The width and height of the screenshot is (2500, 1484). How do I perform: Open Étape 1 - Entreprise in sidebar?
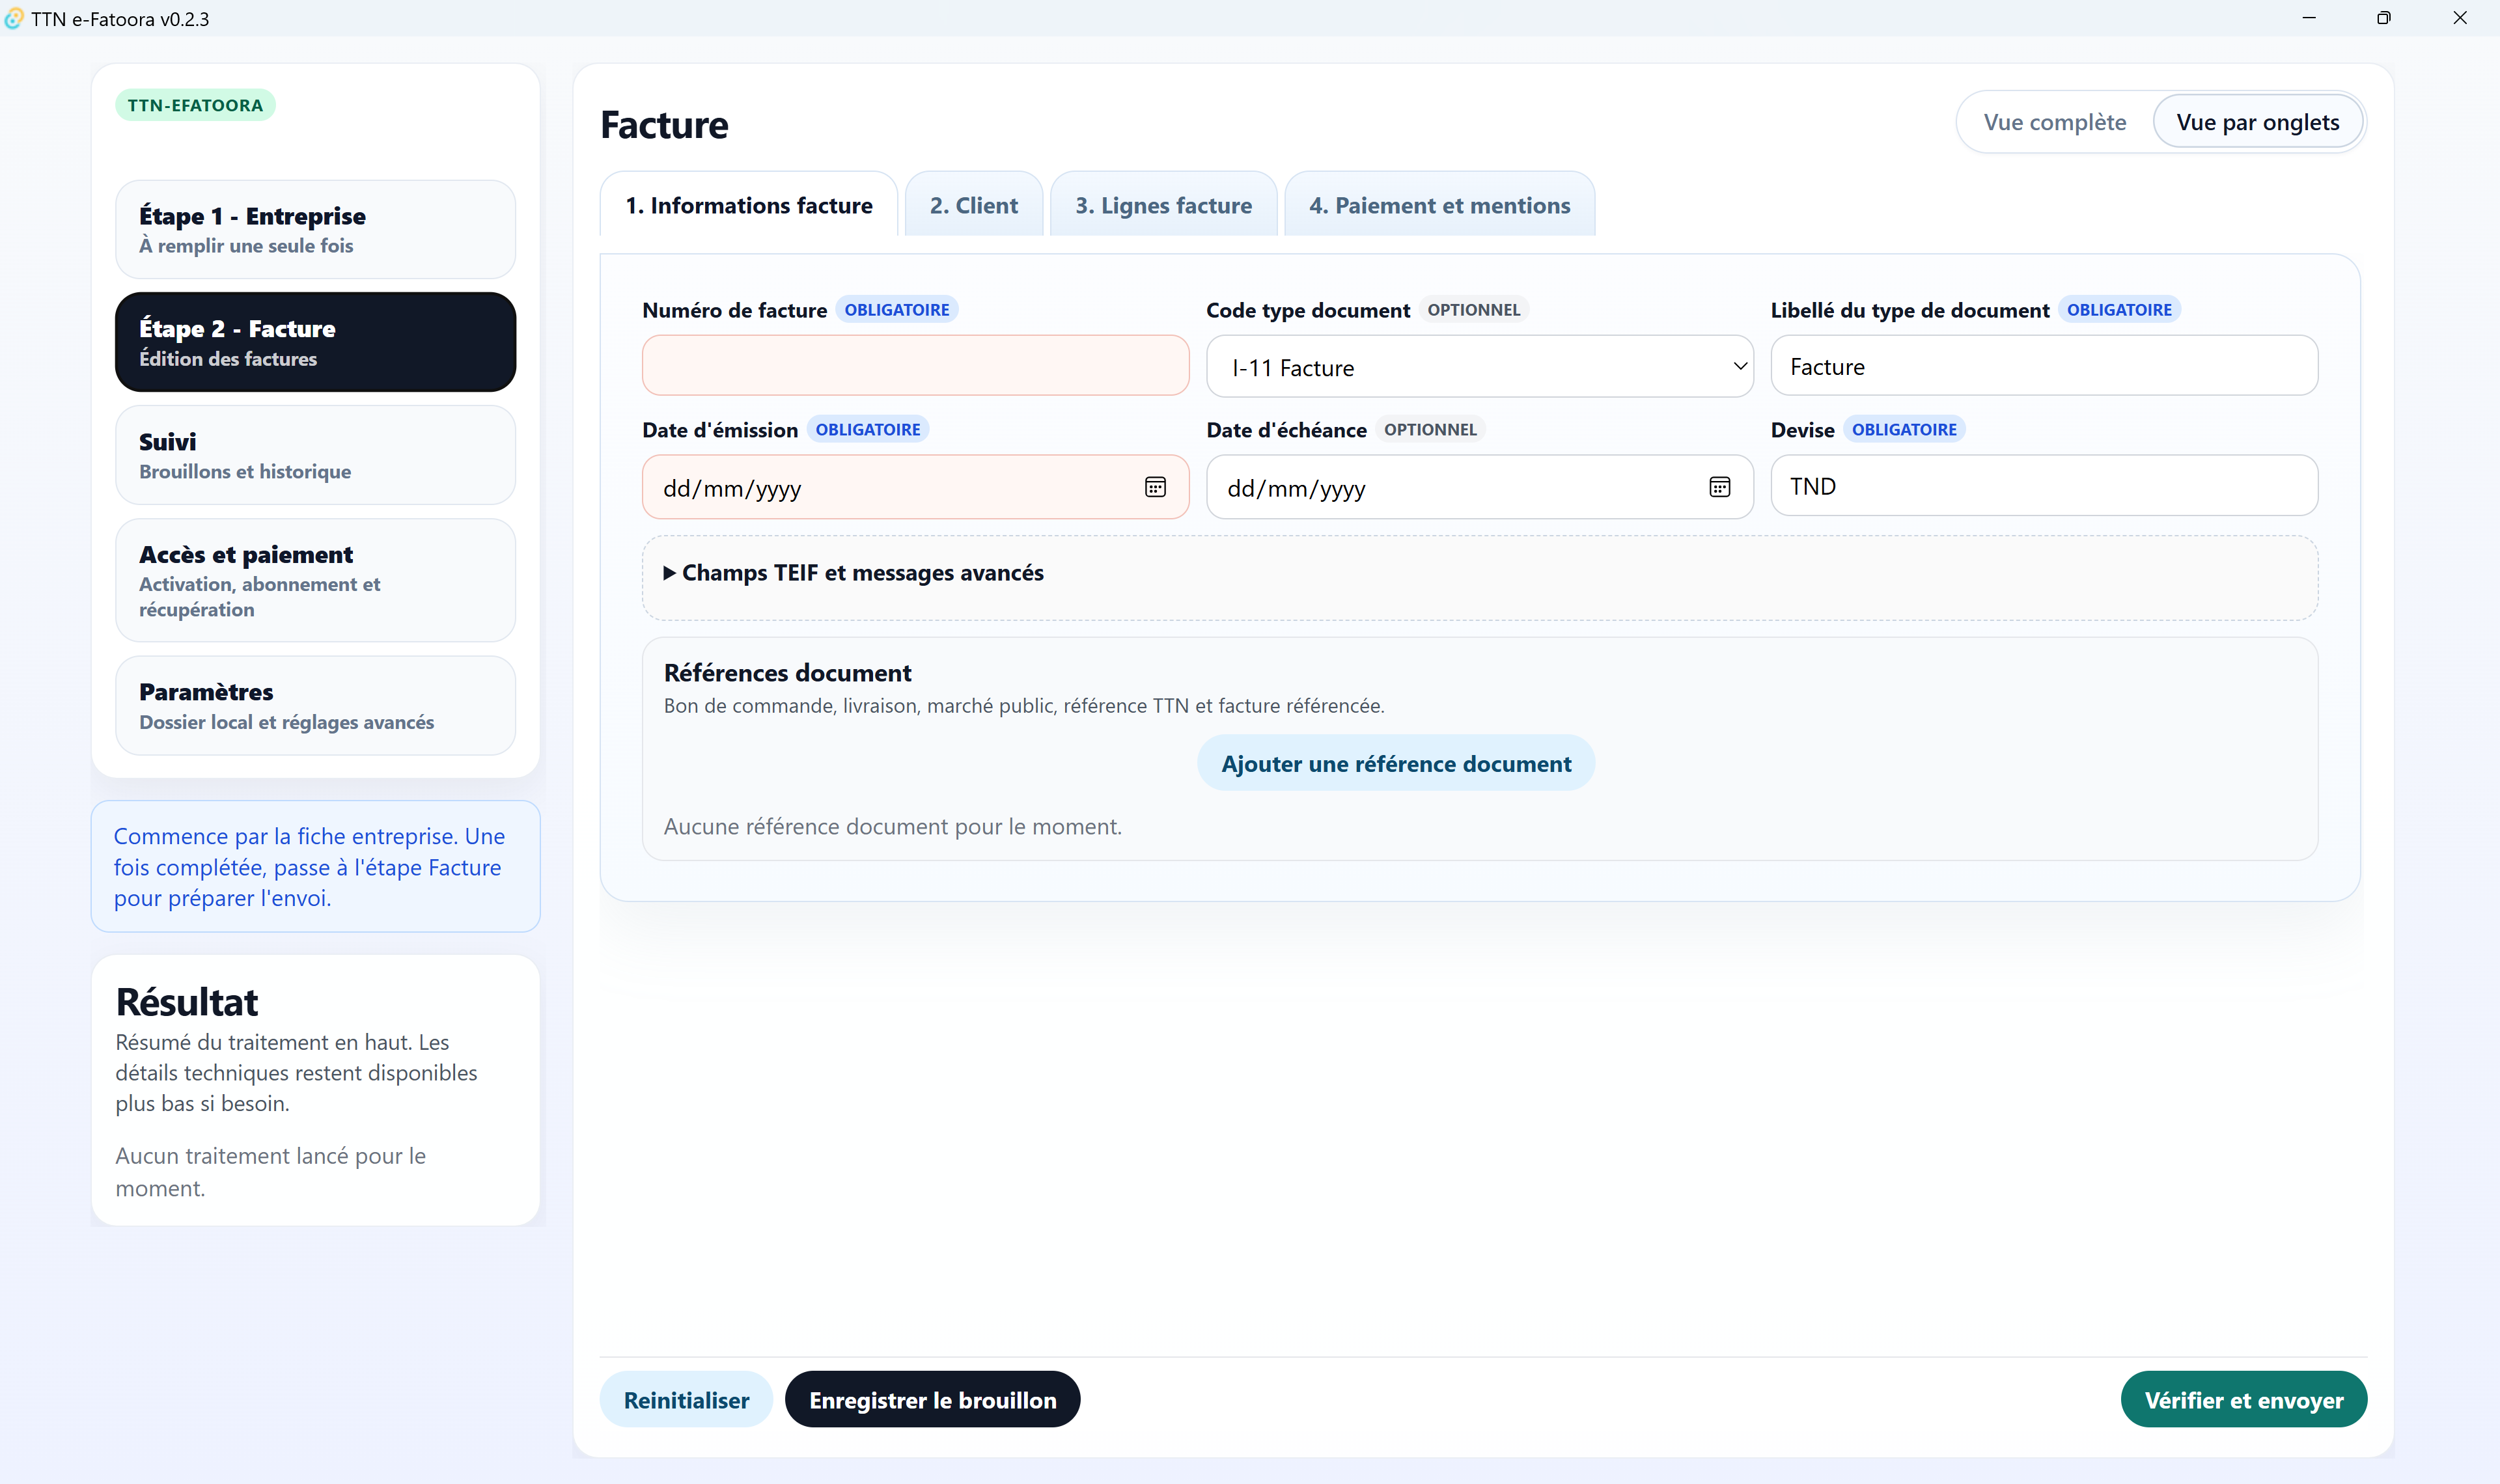tap(315, 230)
